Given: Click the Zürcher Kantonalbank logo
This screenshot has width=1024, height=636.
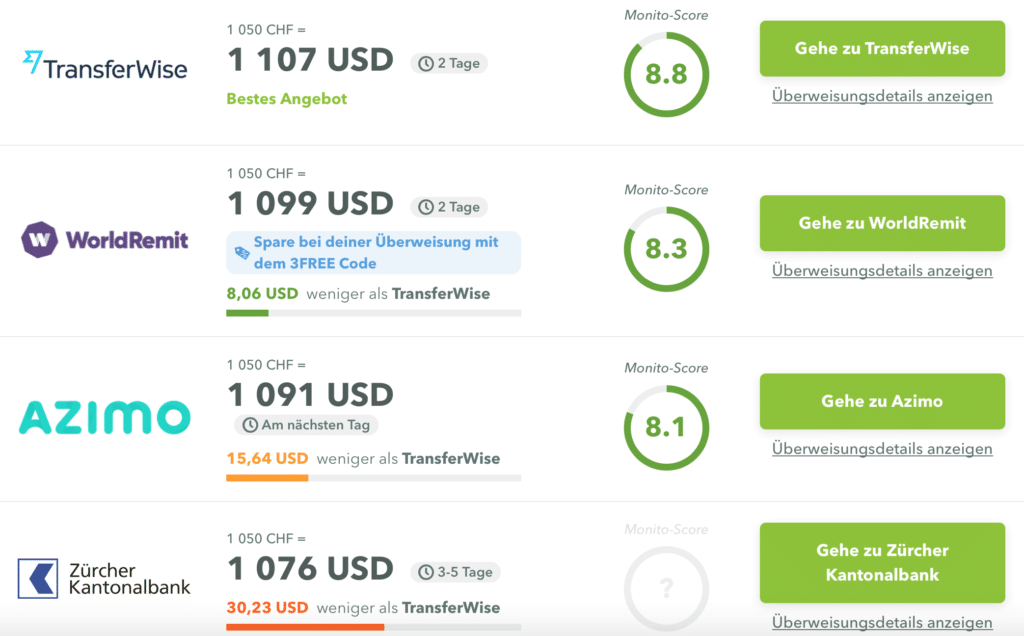Looking at the screenshot, I should 105,579.
